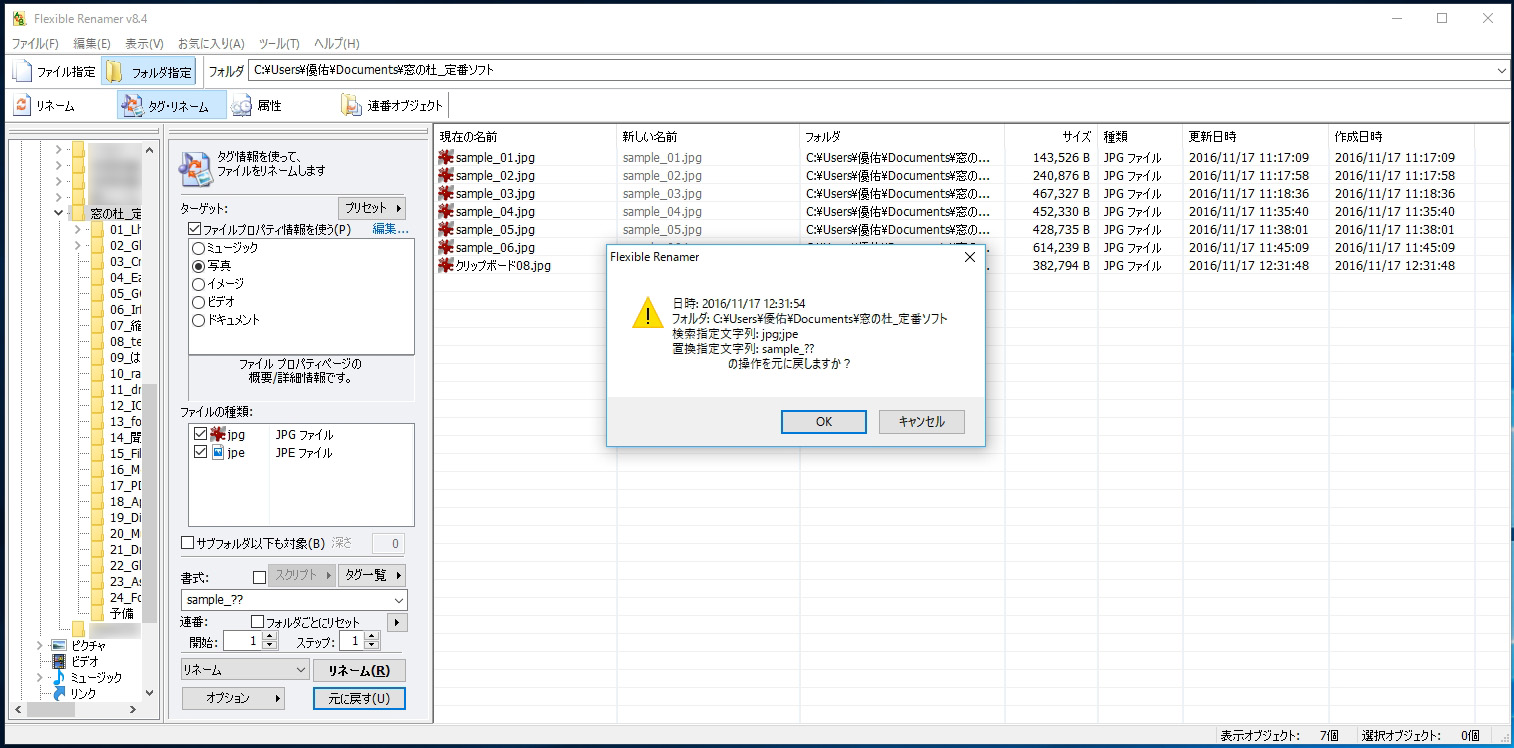Select the 写真 radio button
Screen dimensions: 1514x748
[x=198, y=266]
